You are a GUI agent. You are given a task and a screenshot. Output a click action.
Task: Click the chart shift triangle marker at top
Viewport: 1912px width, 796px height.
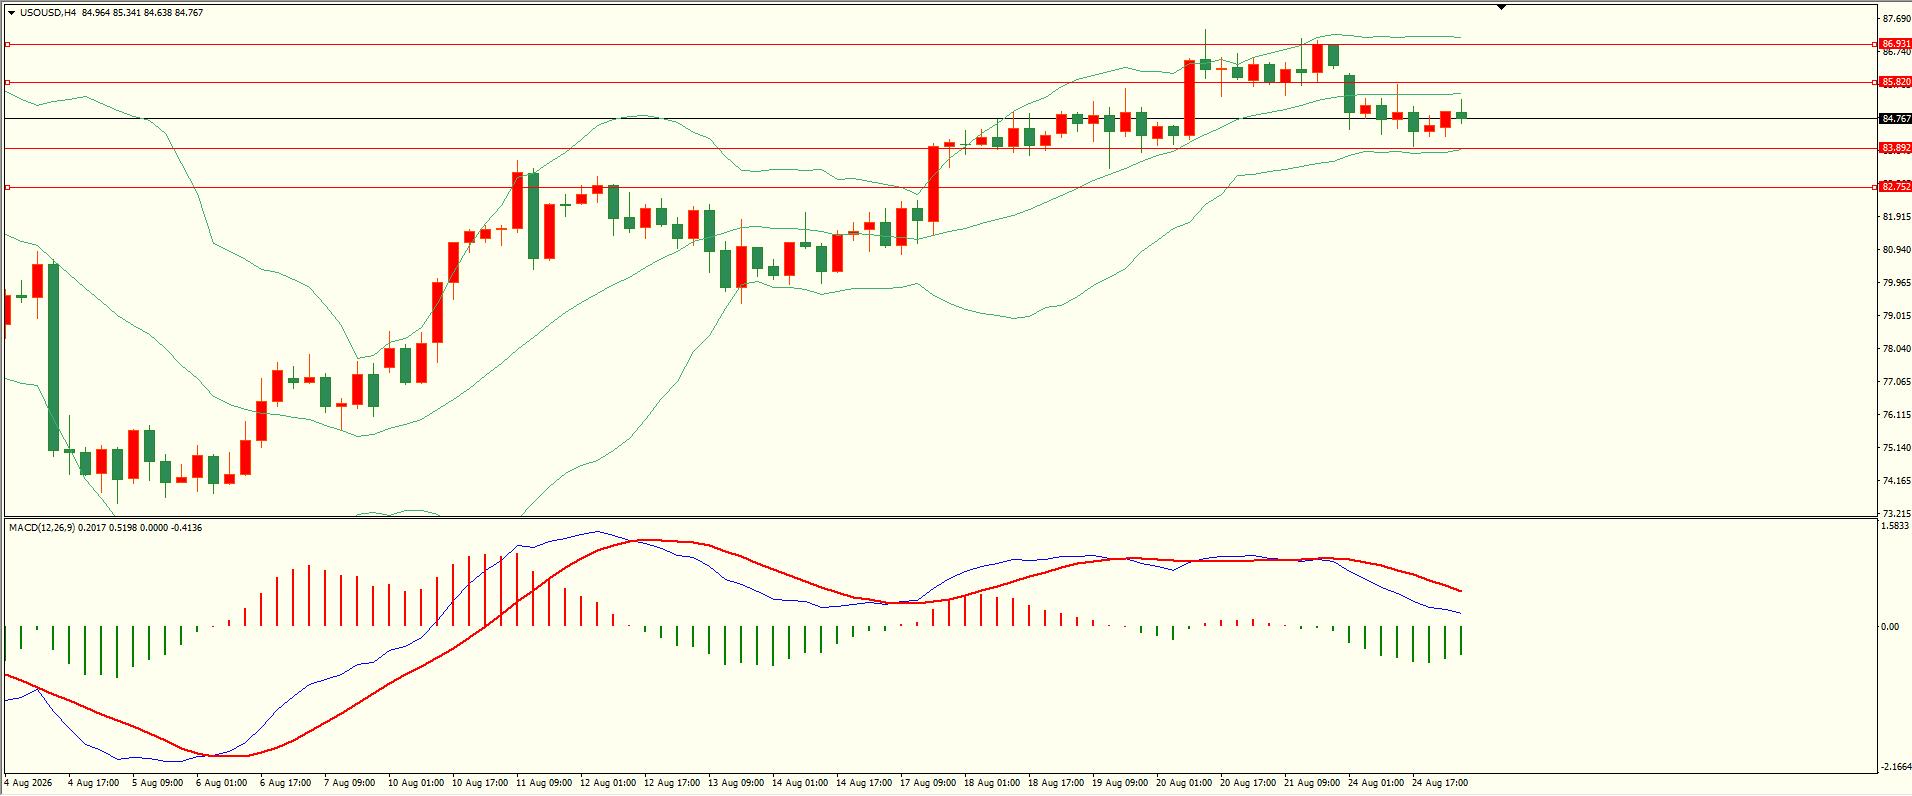coord(1502,7)
